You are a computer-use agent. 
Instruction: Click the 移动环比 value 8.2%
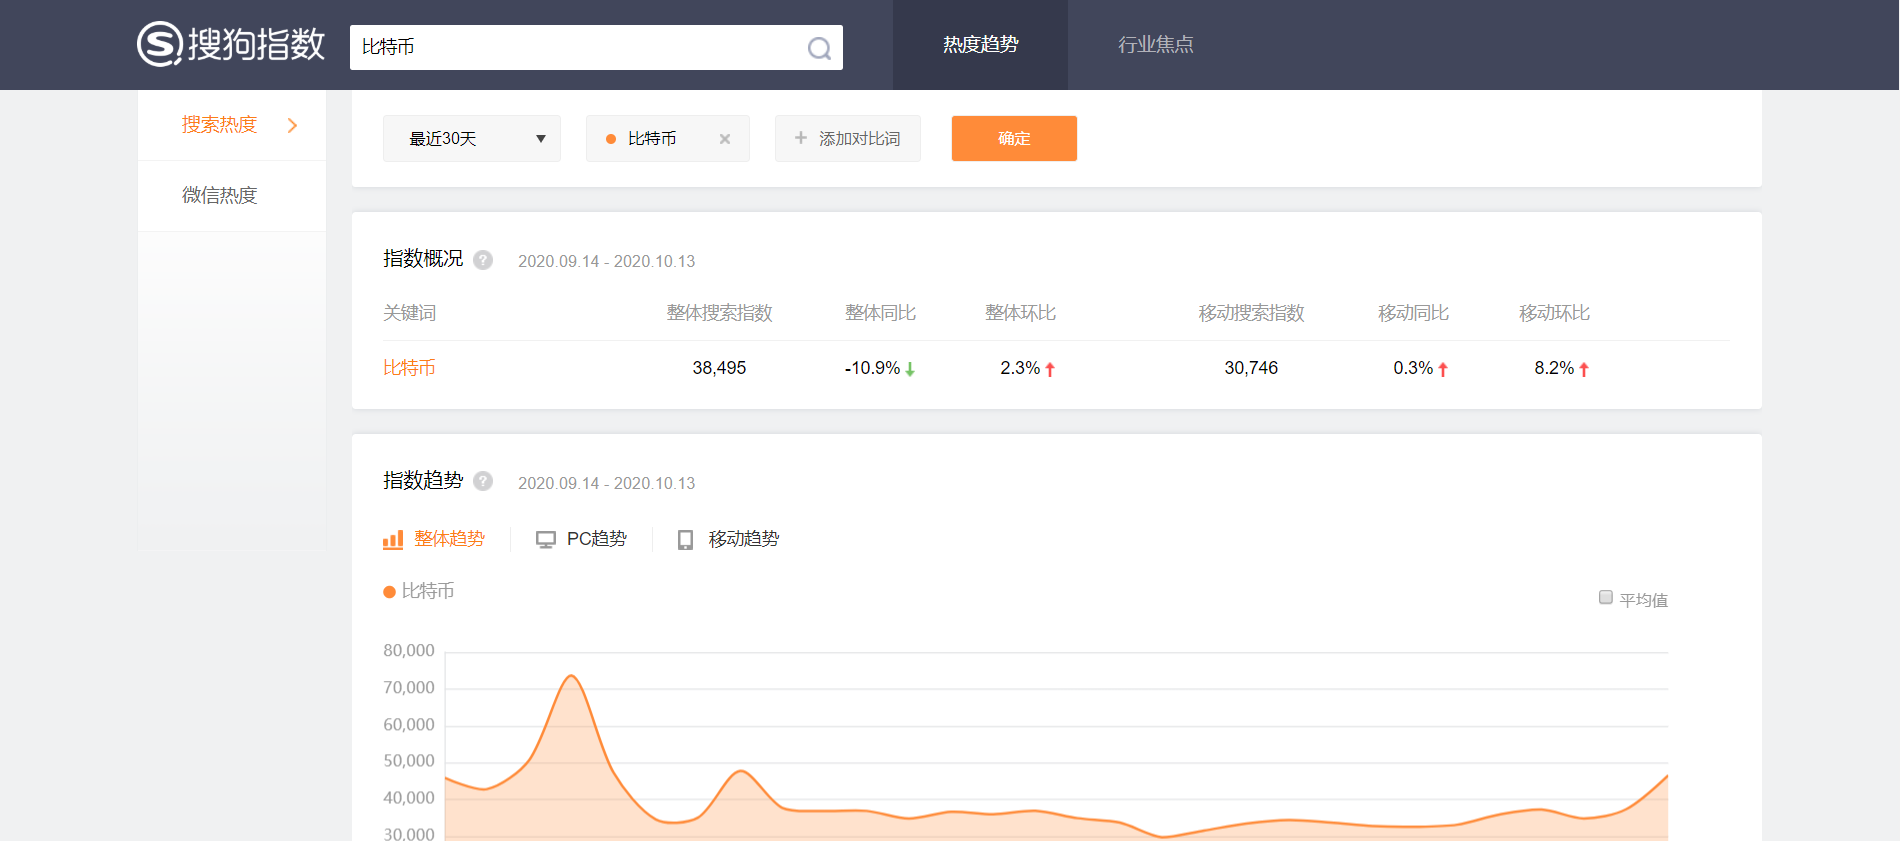point(1554,368)
